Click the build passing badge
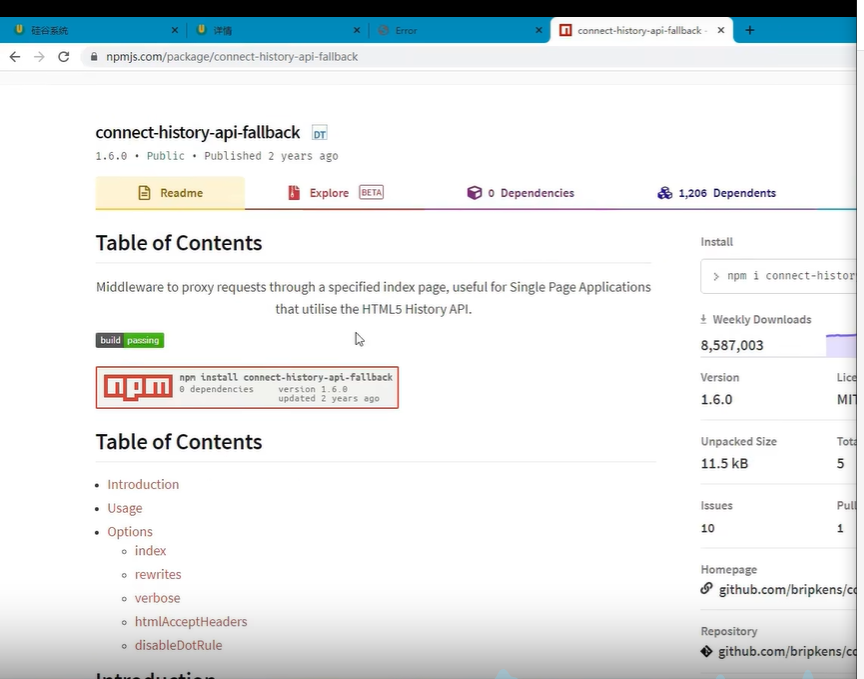Screen dimensions: 864x679 point(130,340)
